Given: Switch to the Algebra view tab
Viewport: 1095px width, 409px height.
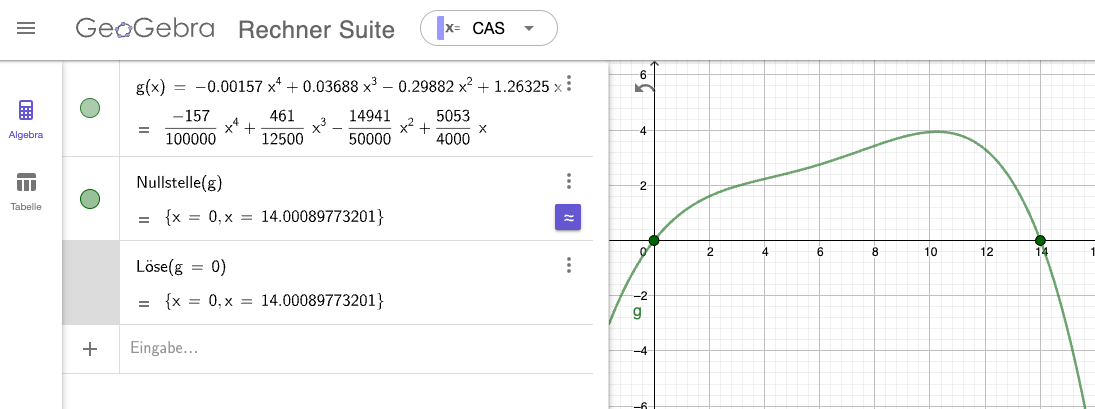Looking at the screenshot, I should 26,119.
